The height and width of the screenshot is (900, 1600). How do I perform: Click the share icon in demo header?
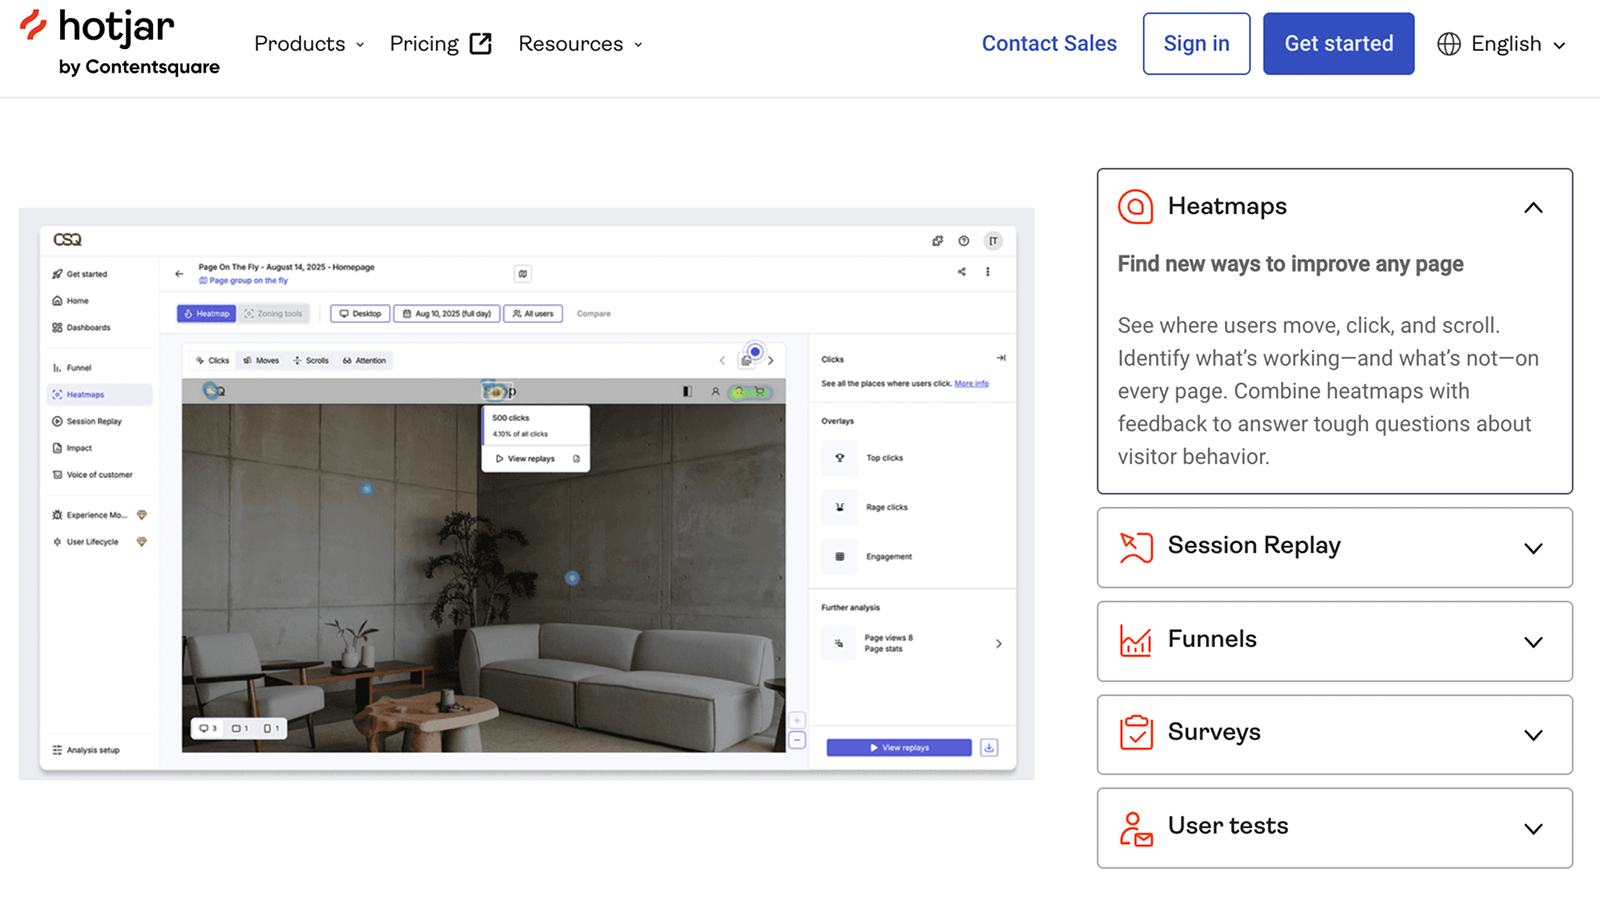click(x=962, y=272)
